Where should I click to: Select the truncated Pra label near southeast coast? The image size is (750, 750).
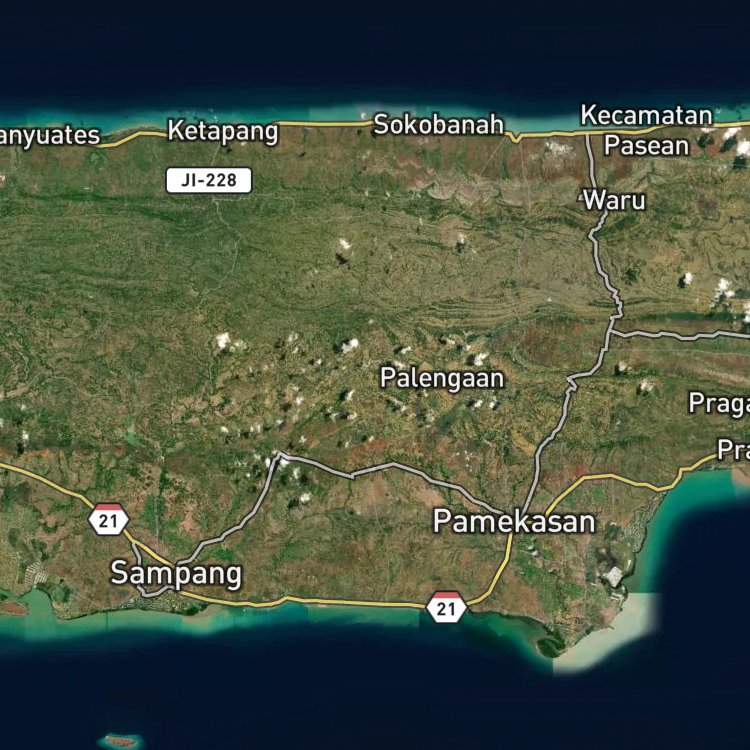(x=732, y=448)
